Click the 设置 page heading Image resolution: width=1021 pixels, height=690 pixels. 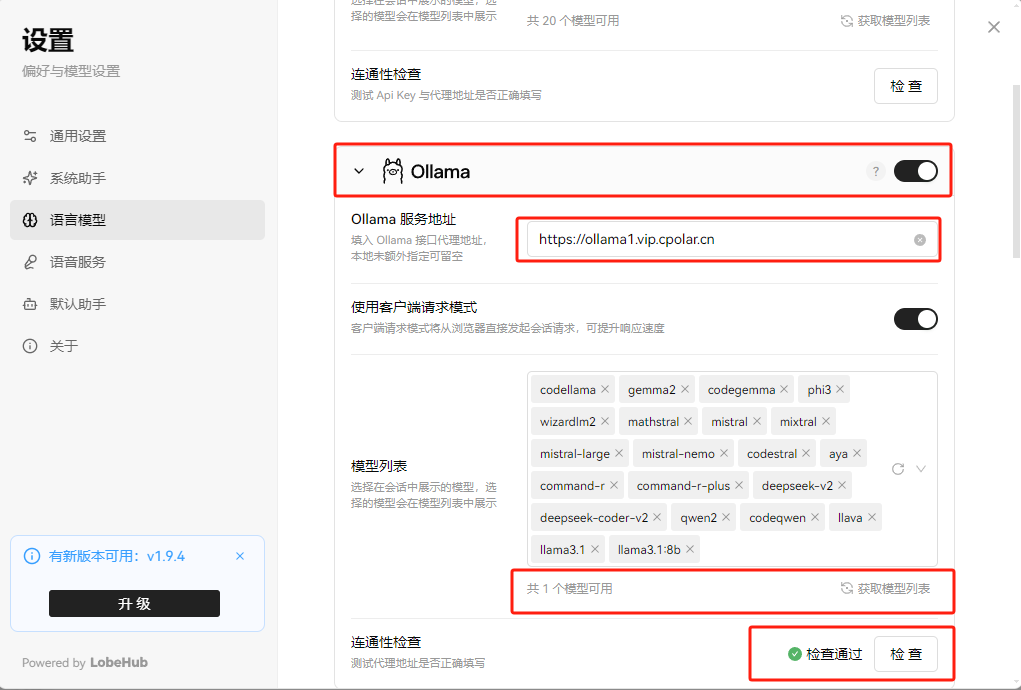click(x=48, y=40)
